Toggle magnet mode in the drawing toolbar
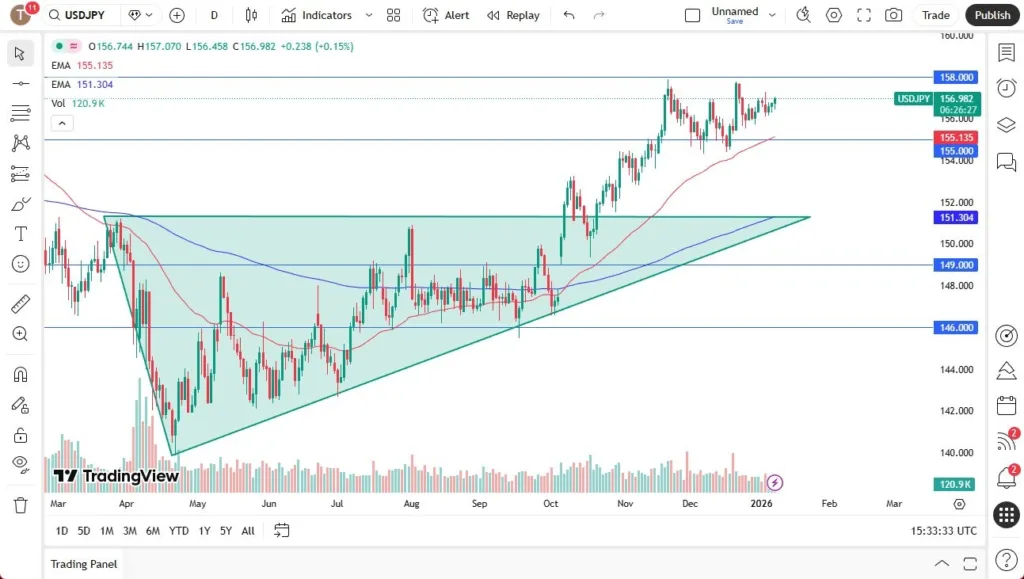This screenshot has height=579, width=1024. pos(20,373)
